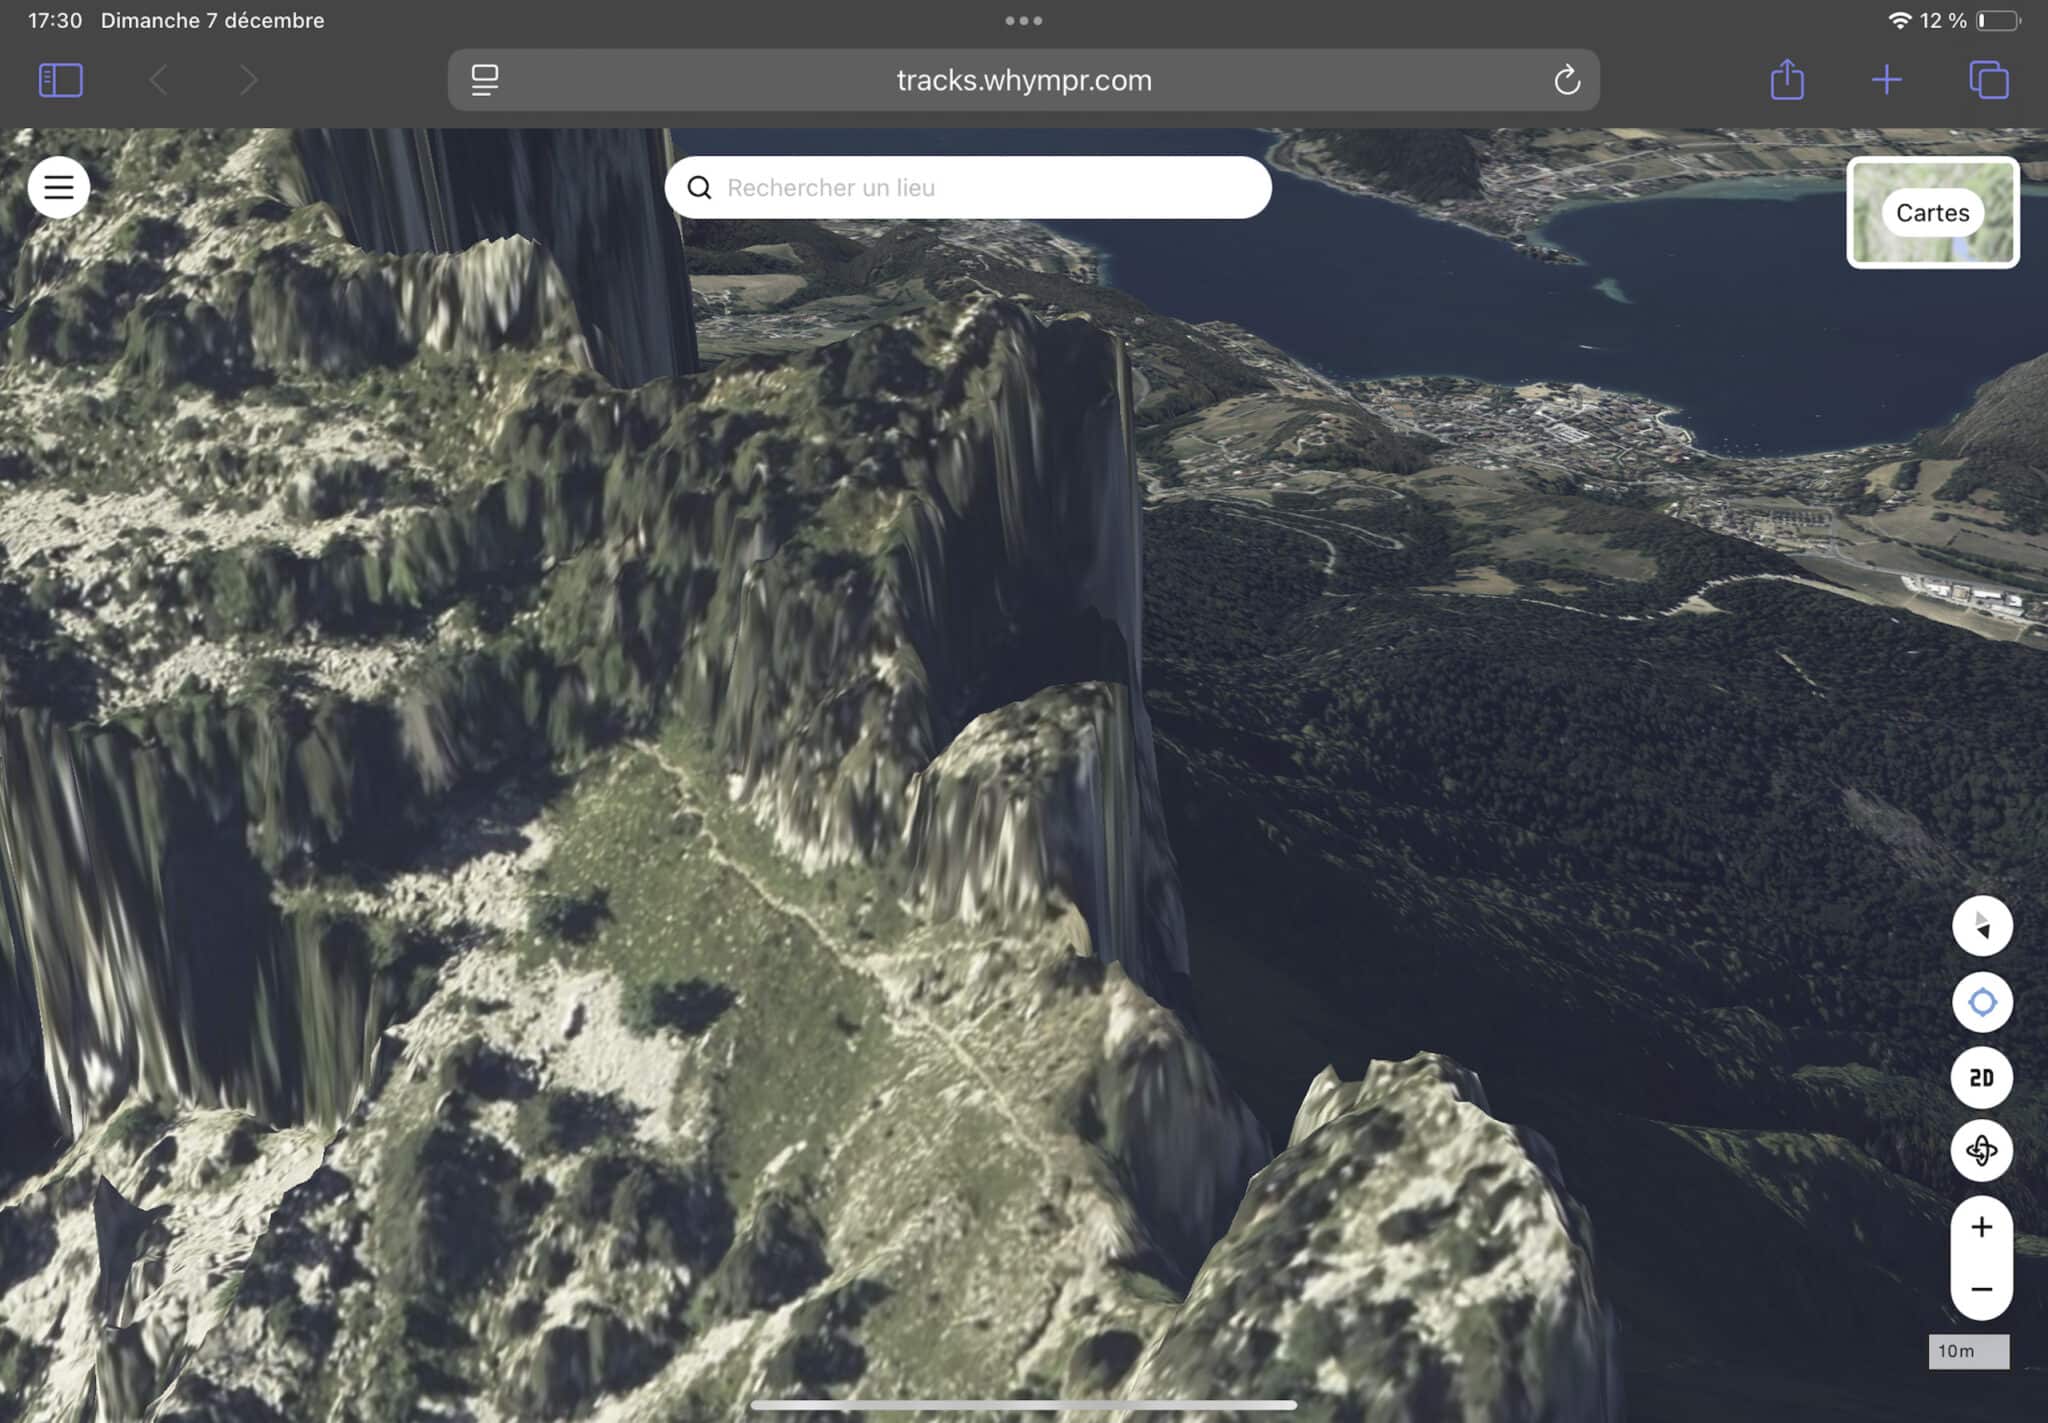Screen dimensions: 2048x1423
Task: Click the tracks.whympr.com address bar
Action: 1023,80
